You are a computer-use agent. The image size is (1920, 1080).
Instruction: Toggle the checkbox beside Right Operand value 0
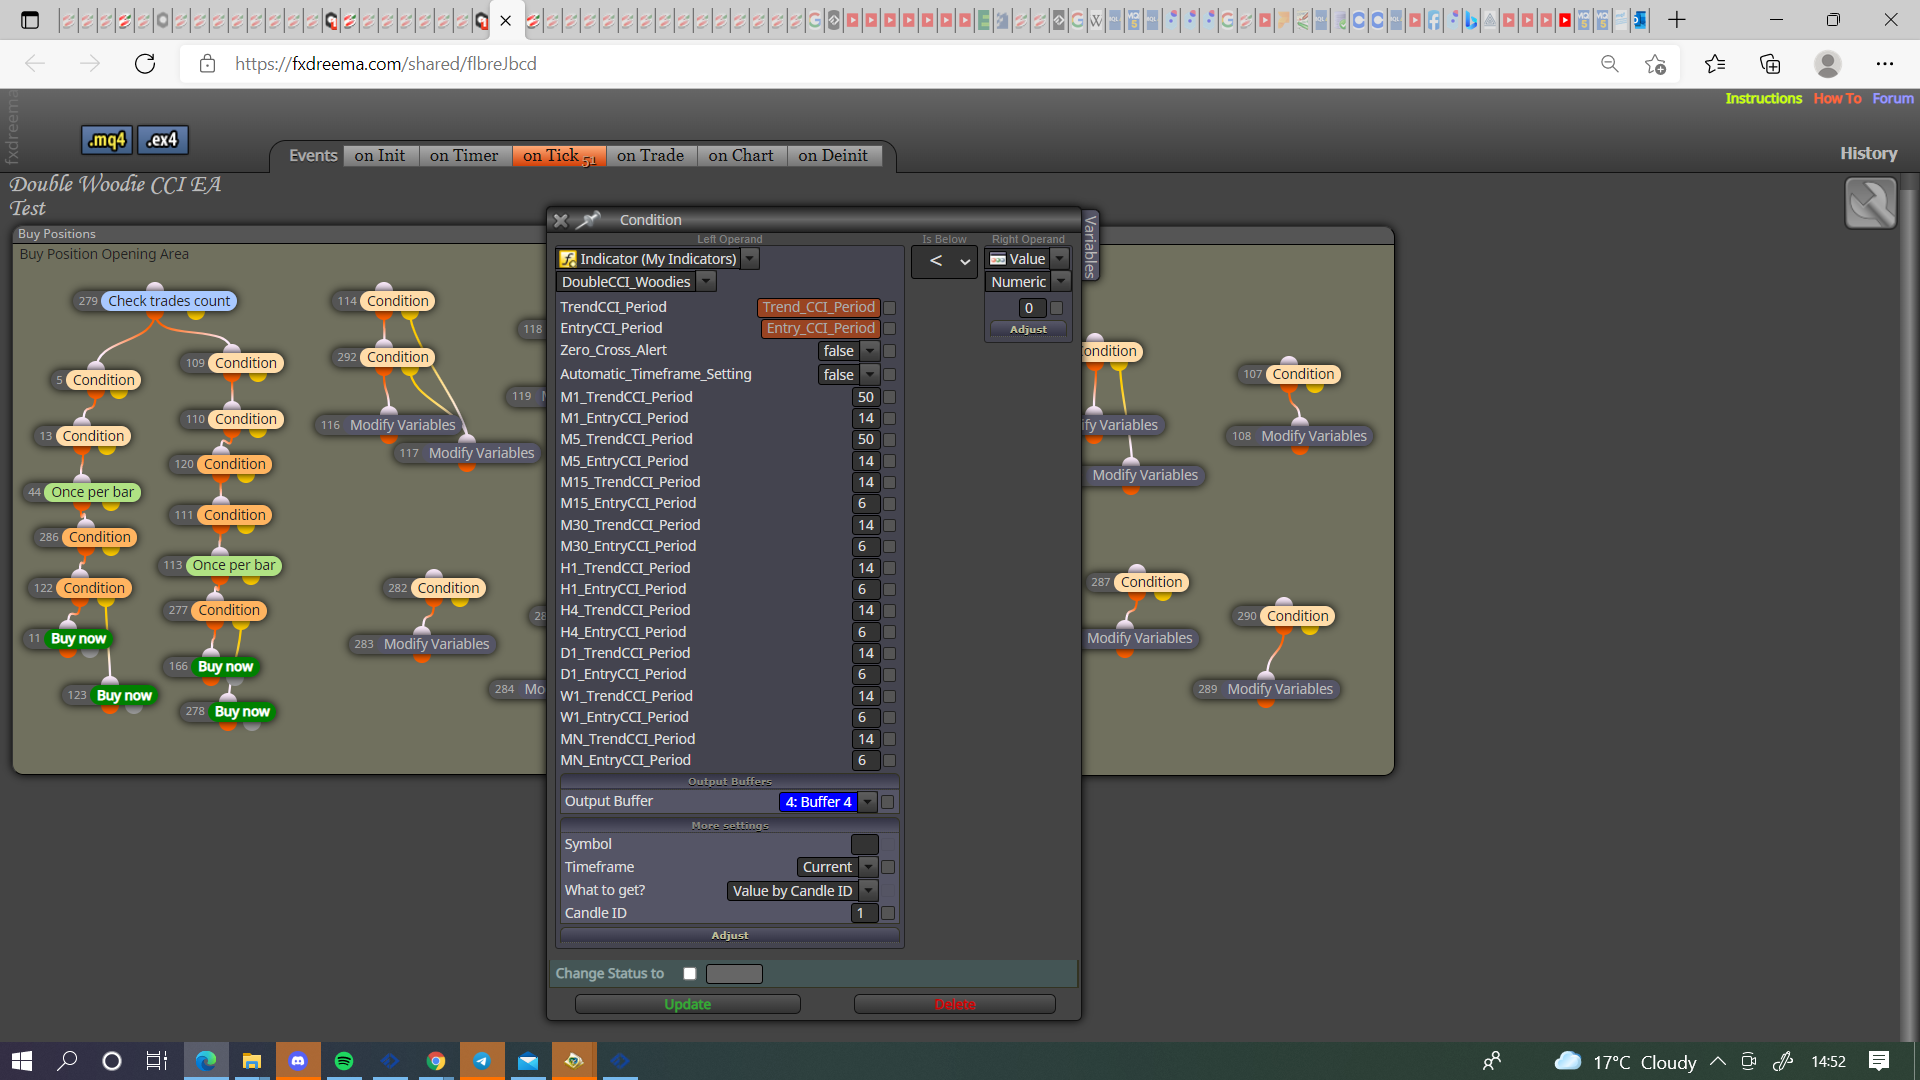1056,308
